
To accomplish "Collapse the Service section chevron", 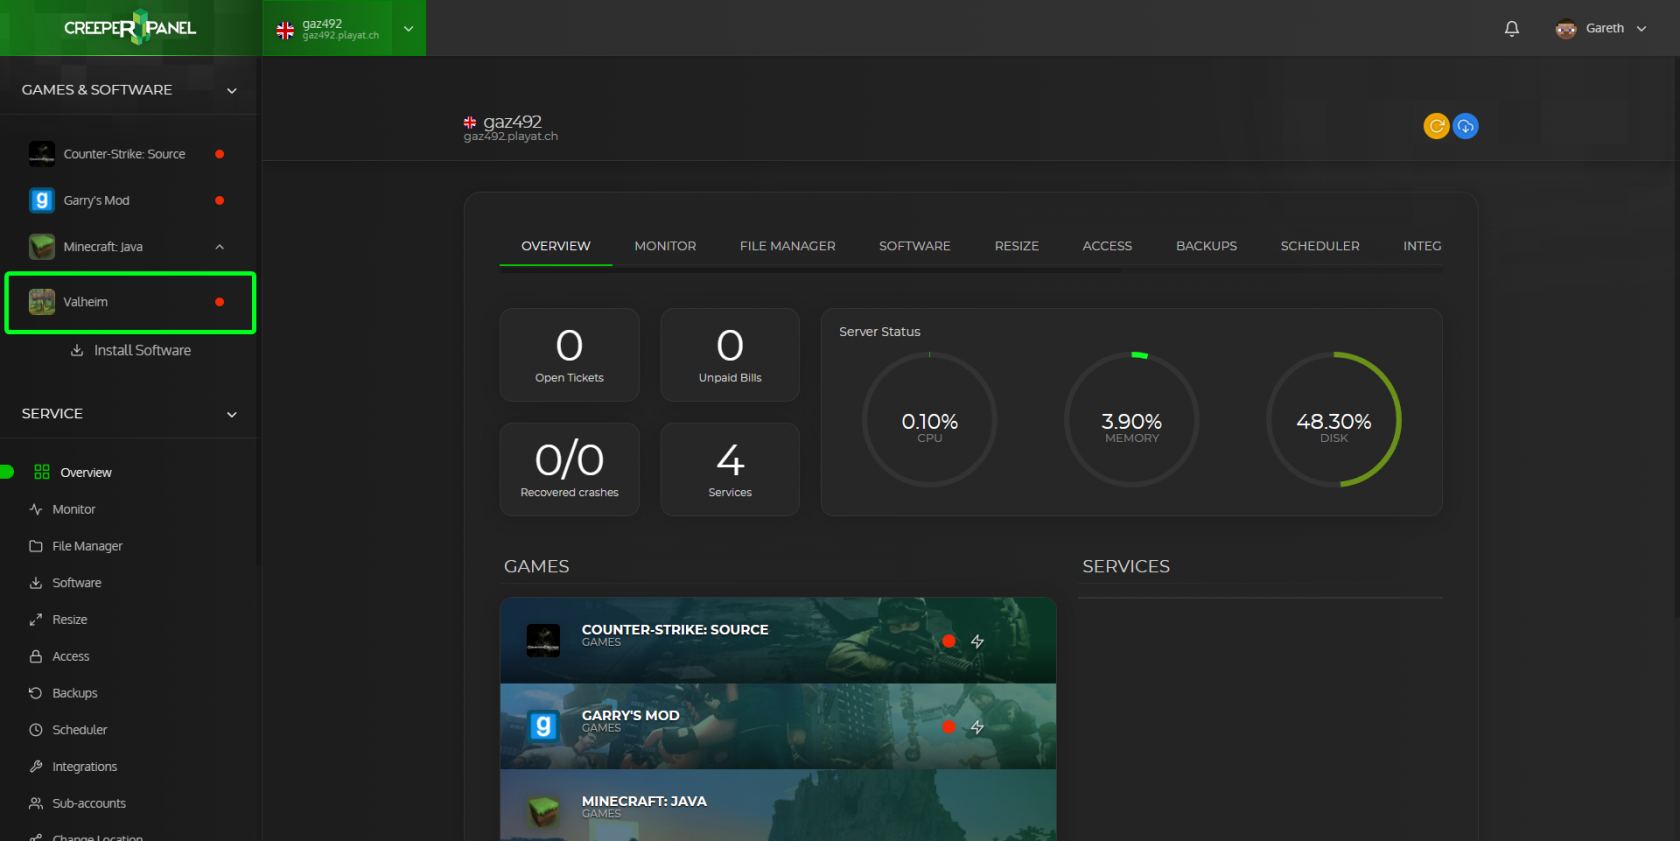I will tap(232, 415).
